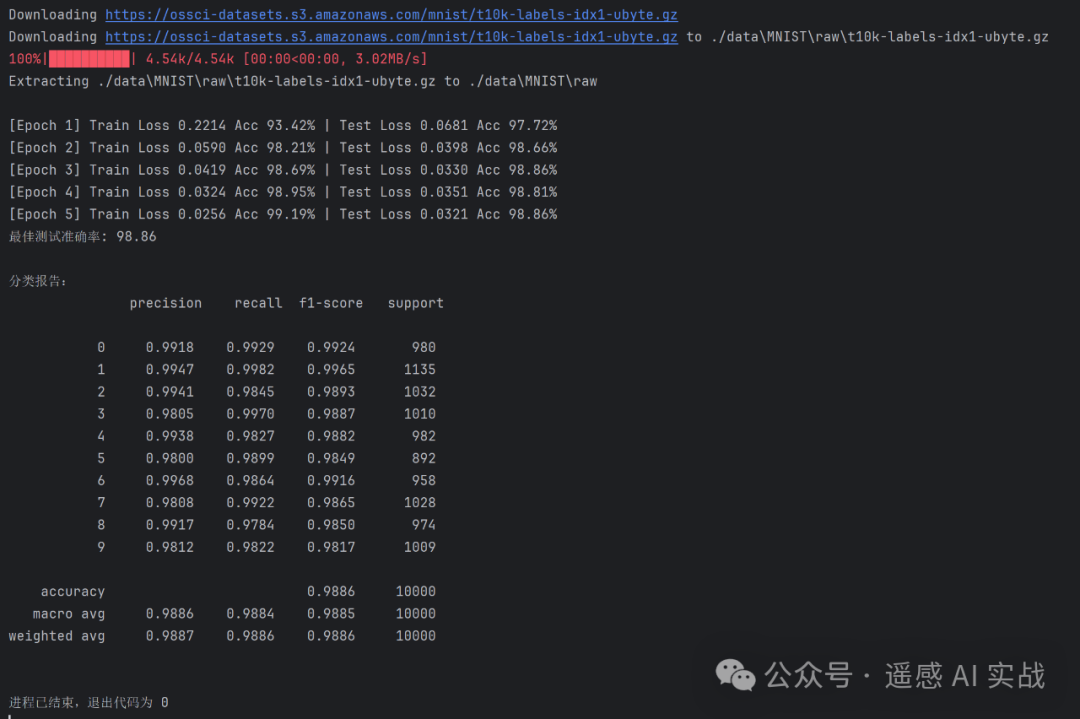
Task: Open the t10k-labels URL followed by 'to ./data\MNIST\raw'
Action: point(391,37)
